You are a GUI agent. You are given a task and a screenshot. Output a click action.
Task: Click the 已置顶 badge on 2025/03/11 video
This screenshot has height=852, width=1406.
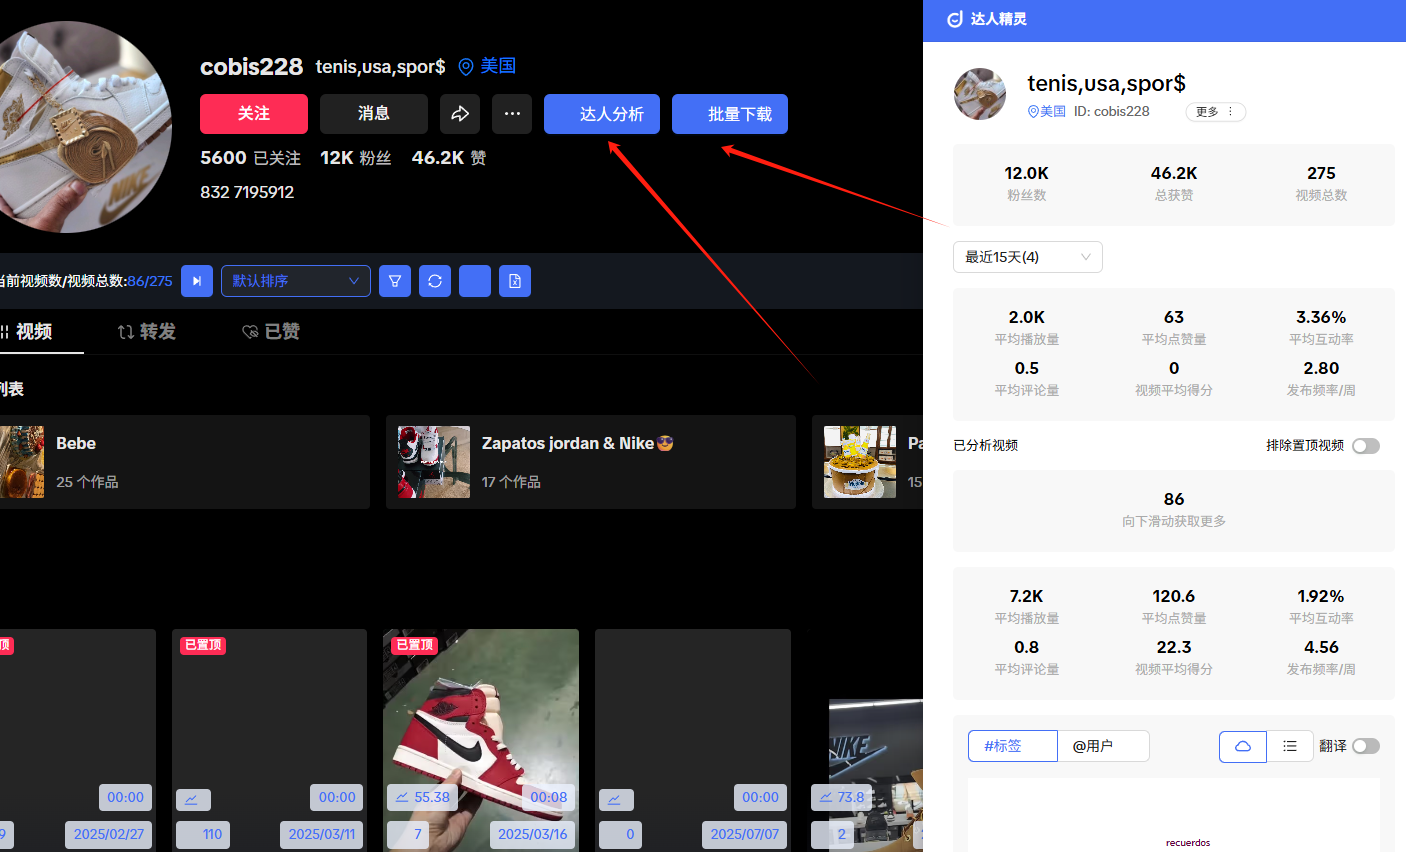click(204, 645)
